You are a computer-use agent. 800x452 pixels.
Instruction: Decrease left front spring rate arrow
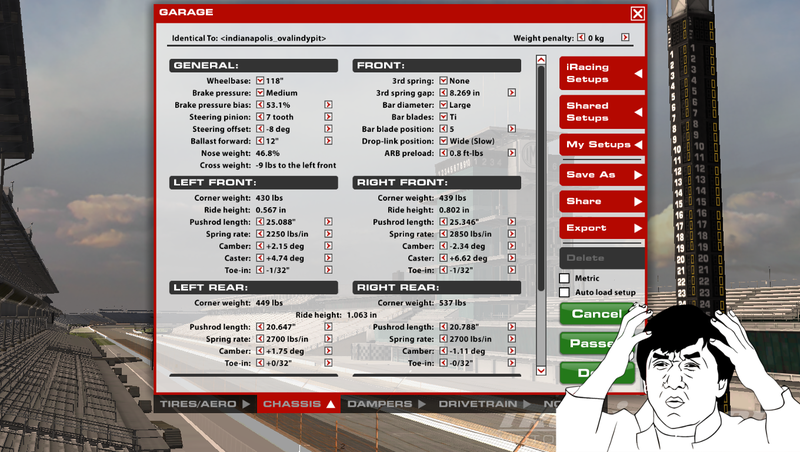pyautogui.click(x=260, y=234)
